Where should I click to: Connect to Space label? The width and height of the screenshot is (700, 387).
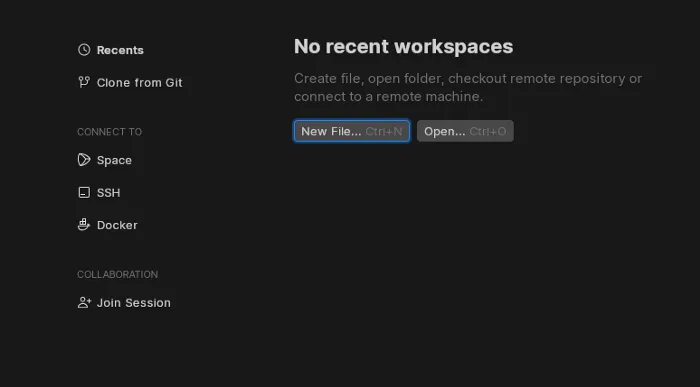tap(114, 160)
